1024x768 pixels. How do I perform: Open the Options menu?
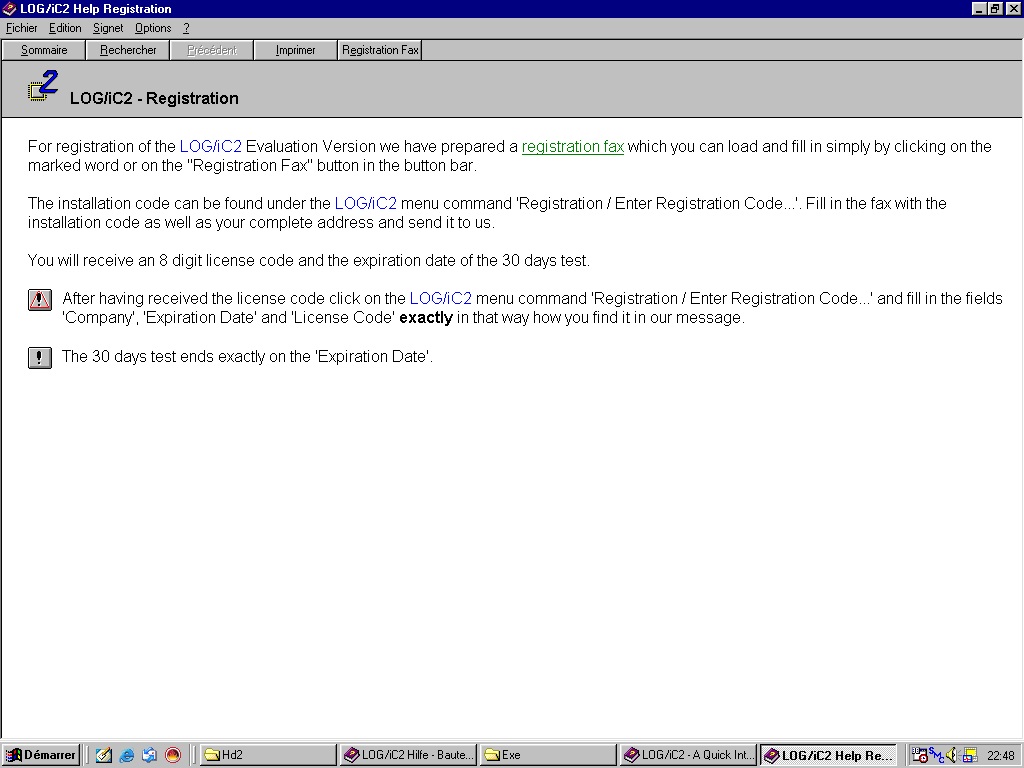pos(153,28)
